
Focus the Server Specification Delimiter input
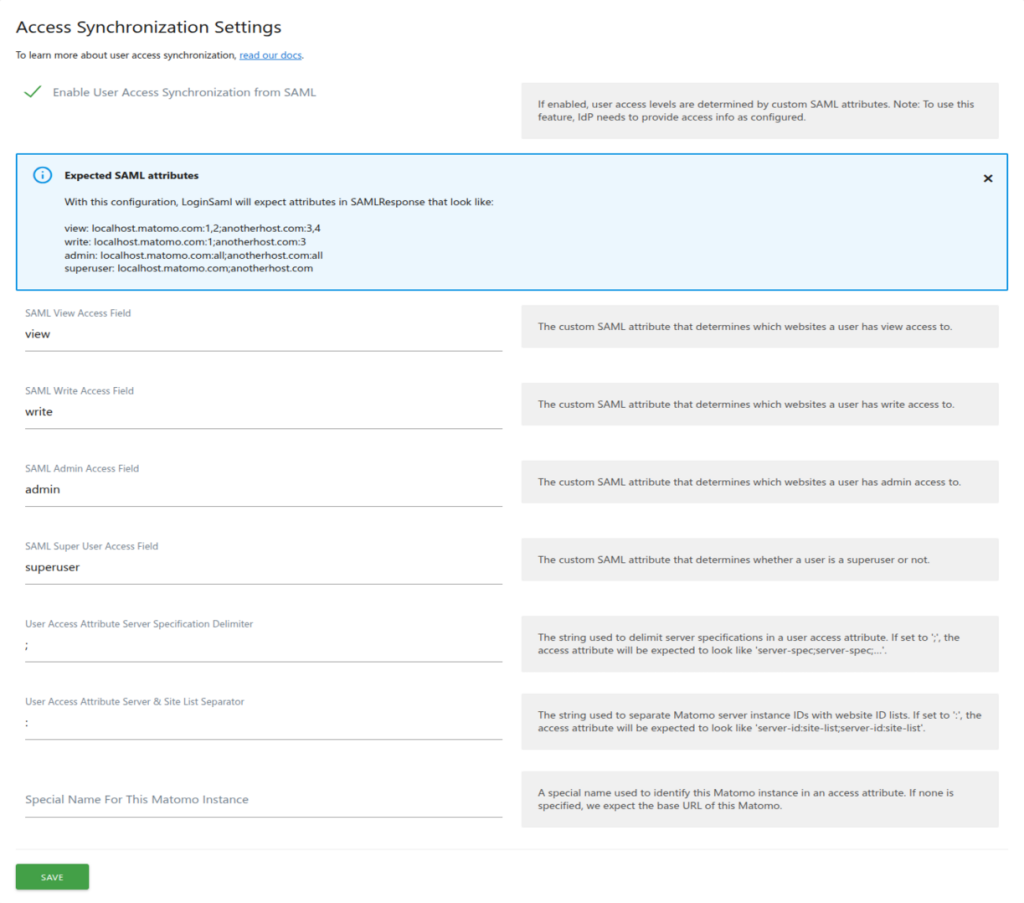click(263, 646)
